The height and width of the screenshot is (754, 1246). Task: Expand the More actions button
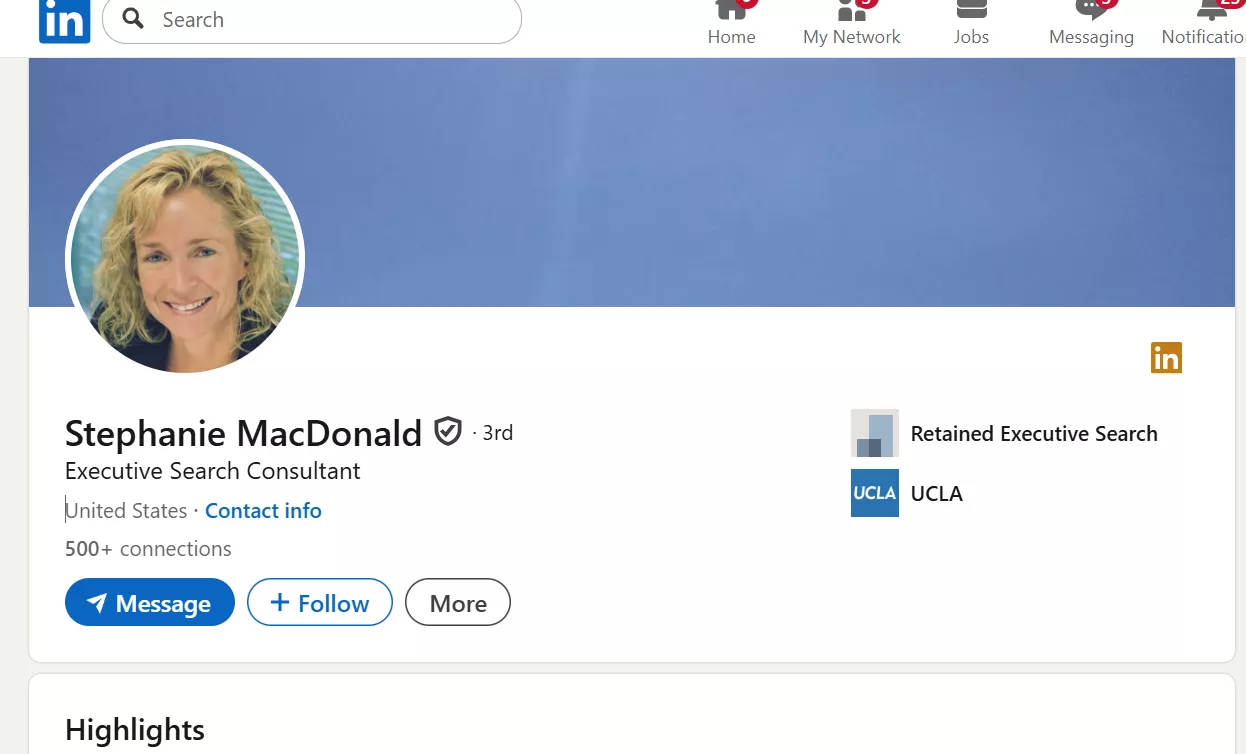(458, 603)
